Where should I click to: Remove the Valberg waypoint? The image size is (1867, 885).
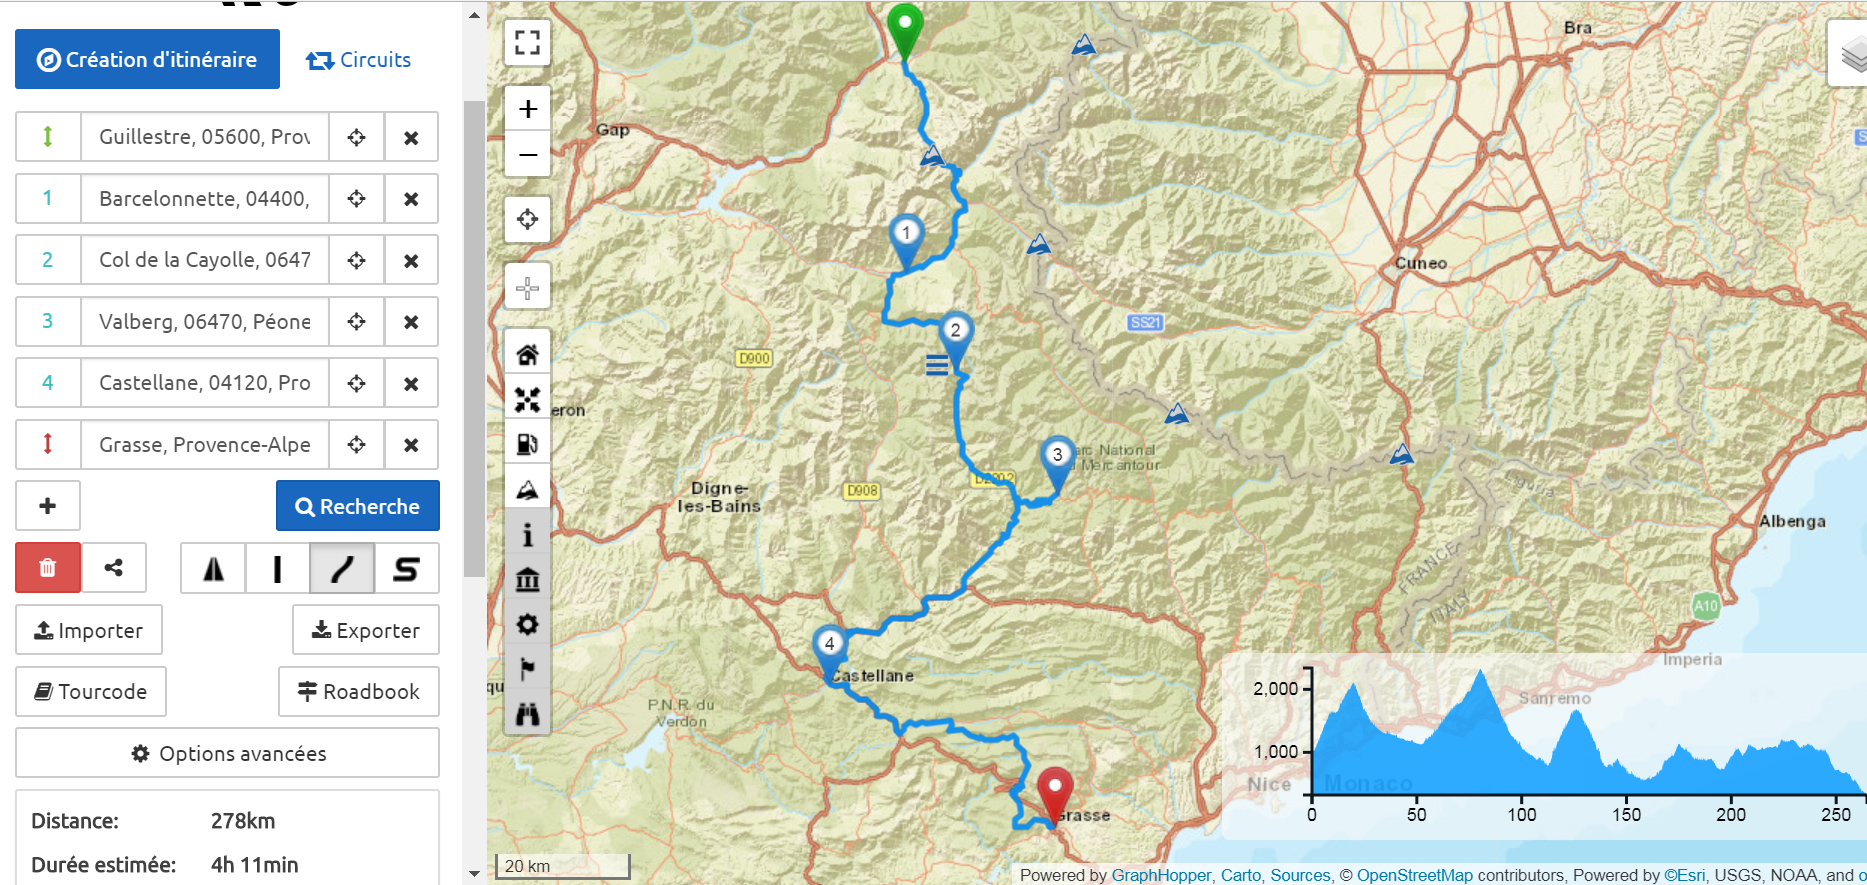[411, 322]
